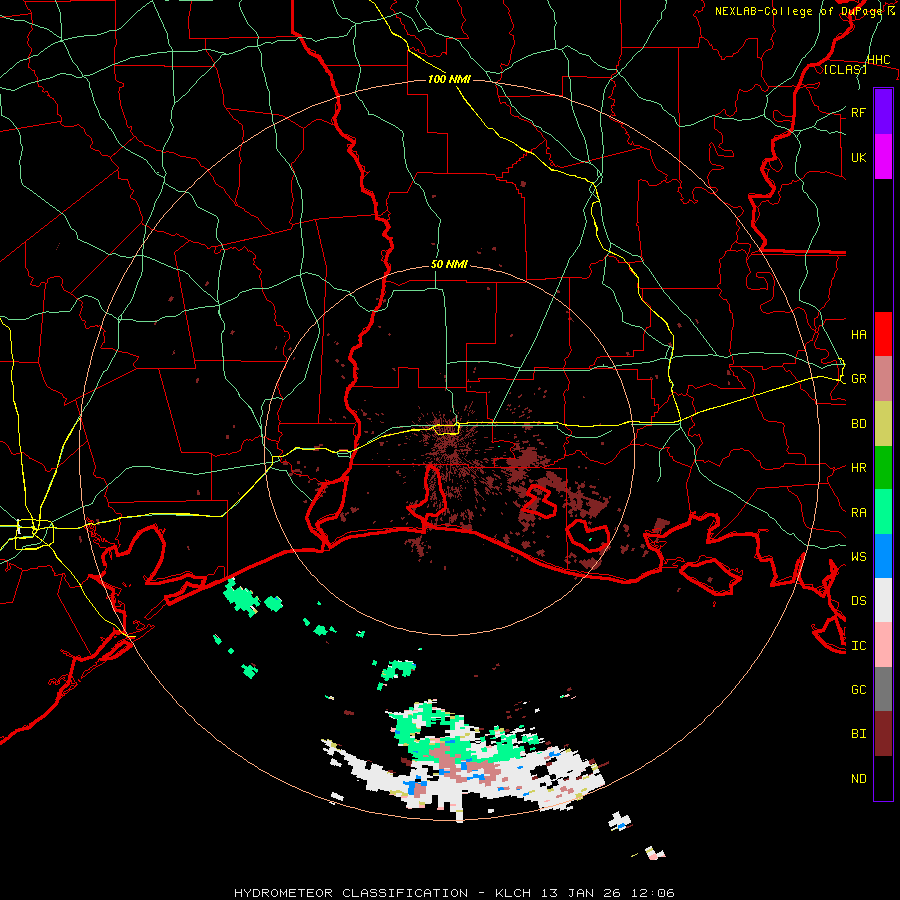Click the DS legend label
Image resolution: width=900 pixels, height=900 pixels.
click(858, 600)
